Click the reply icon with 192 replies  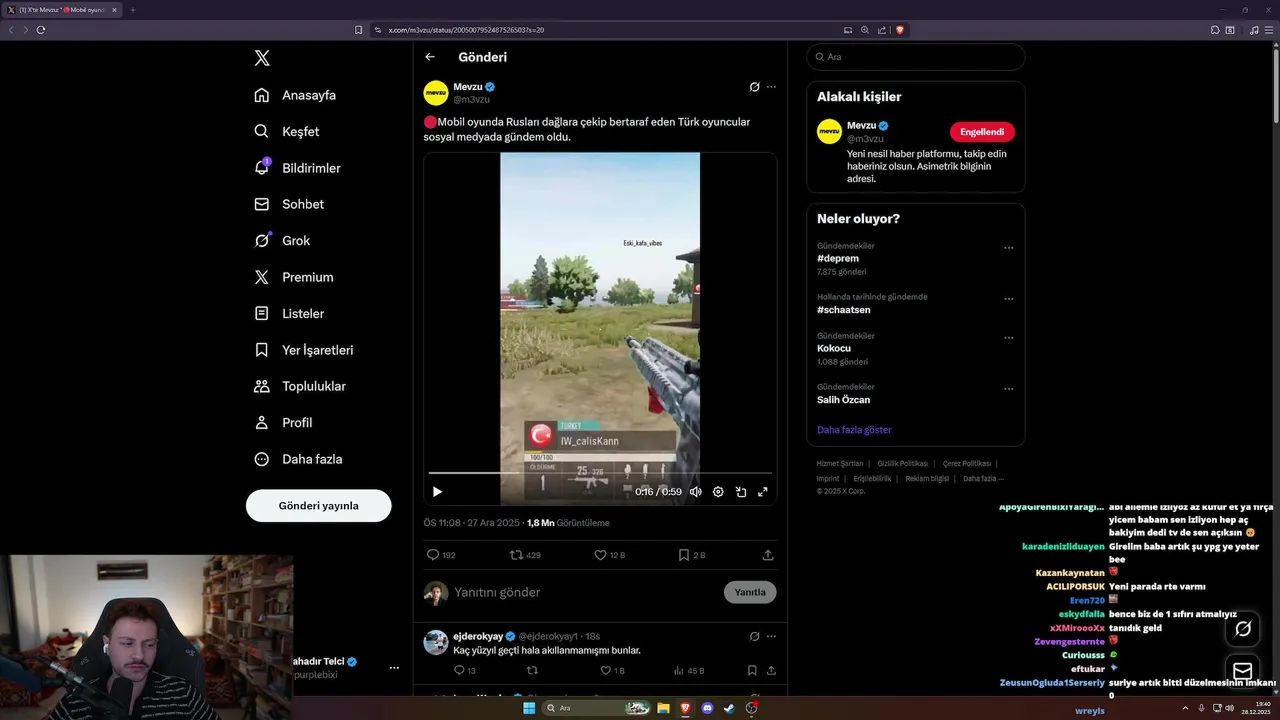[x=441, y=555]
